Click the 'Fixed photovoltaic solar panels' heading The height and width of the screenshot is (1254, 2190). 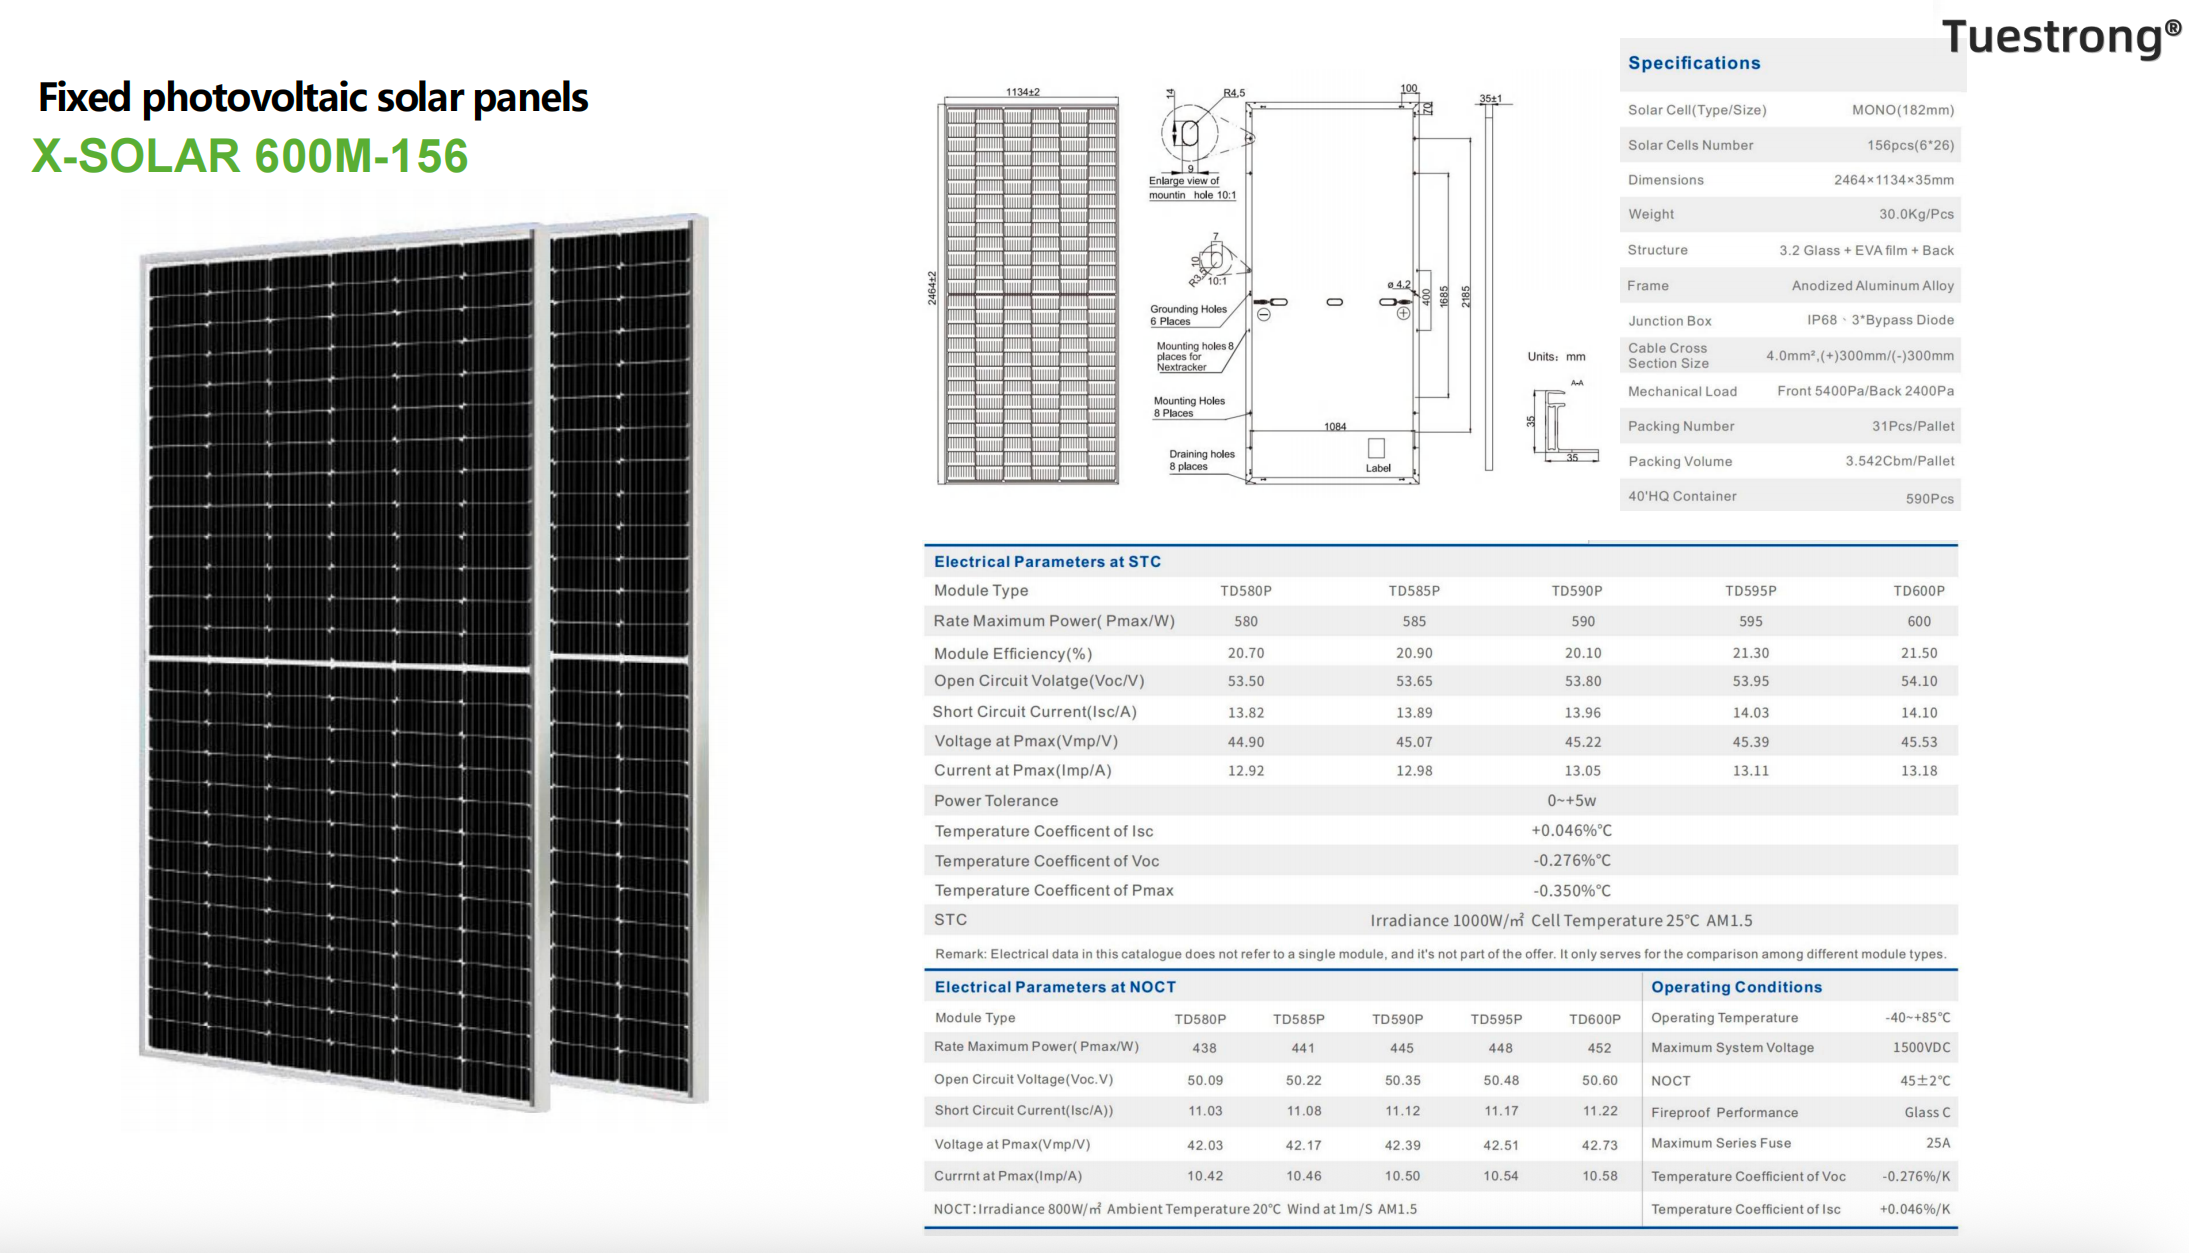[x=313, y=98]
